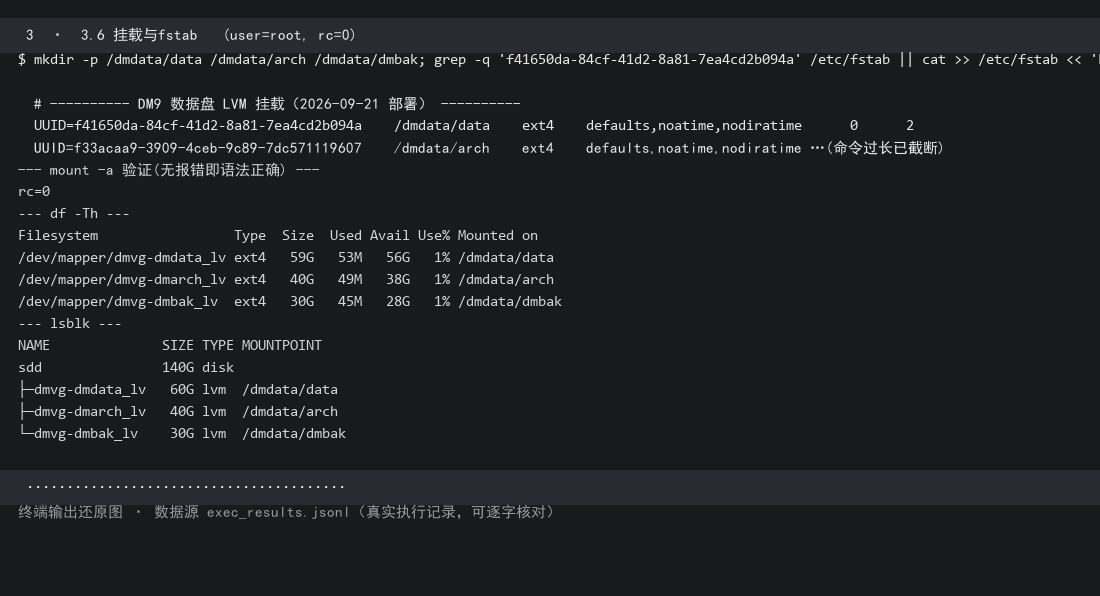This screenshot has width=1100, height=596.
Task: Click the "53M" used value
Action: tap(350, 257)
